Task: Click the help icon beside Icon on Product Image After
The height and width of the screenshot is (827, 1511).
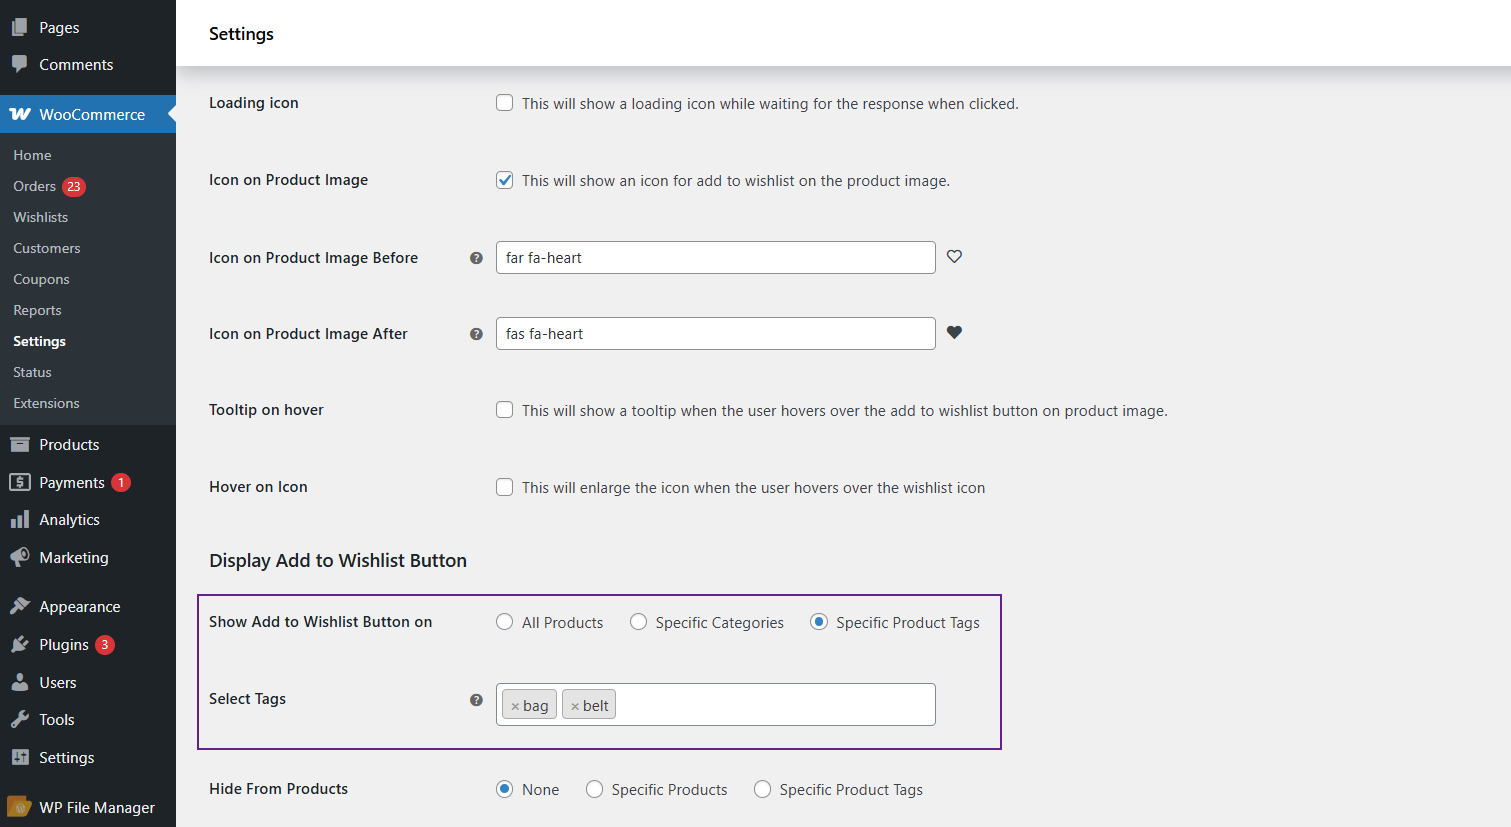Action: point(476,334)
